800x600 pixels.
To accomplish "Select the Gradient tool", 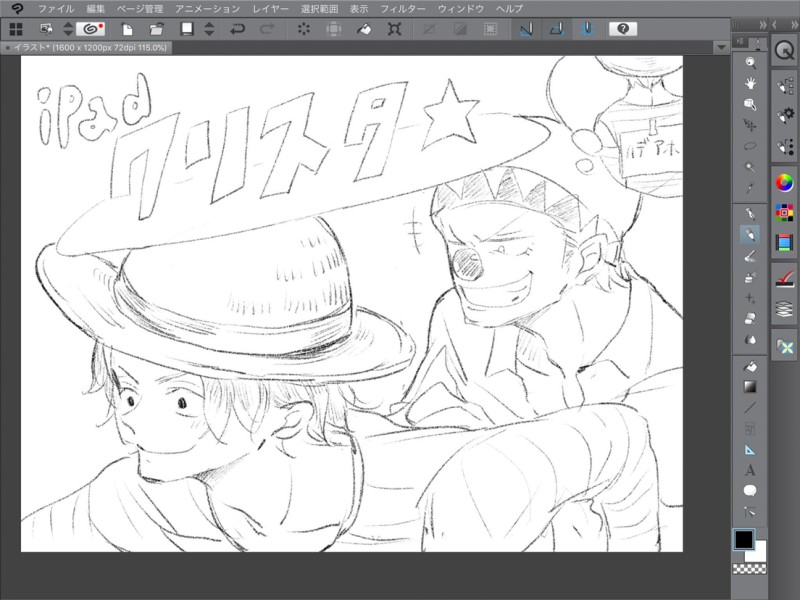I will click(x=750, y=386).
